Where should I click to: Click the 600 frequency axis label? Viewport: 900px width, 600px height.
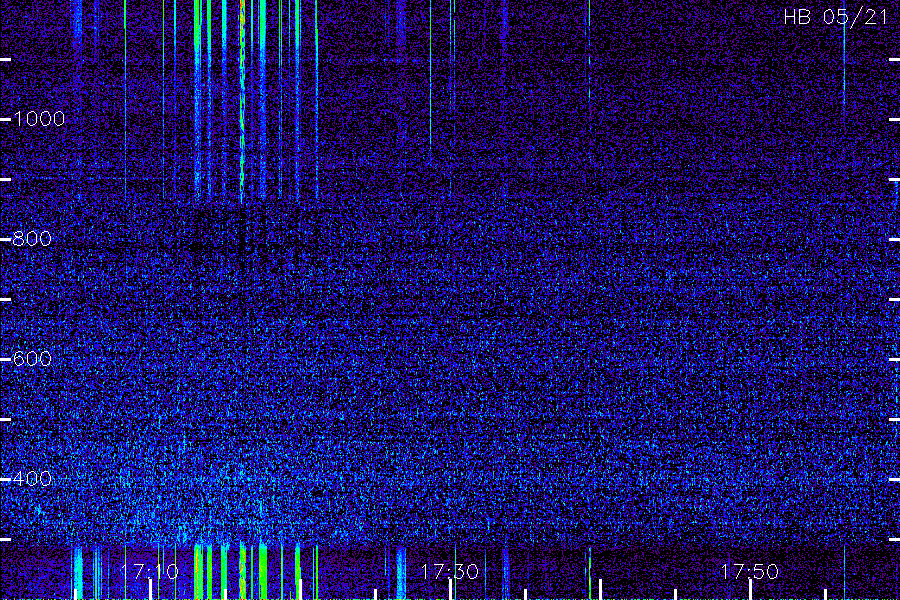pos(32,359)
